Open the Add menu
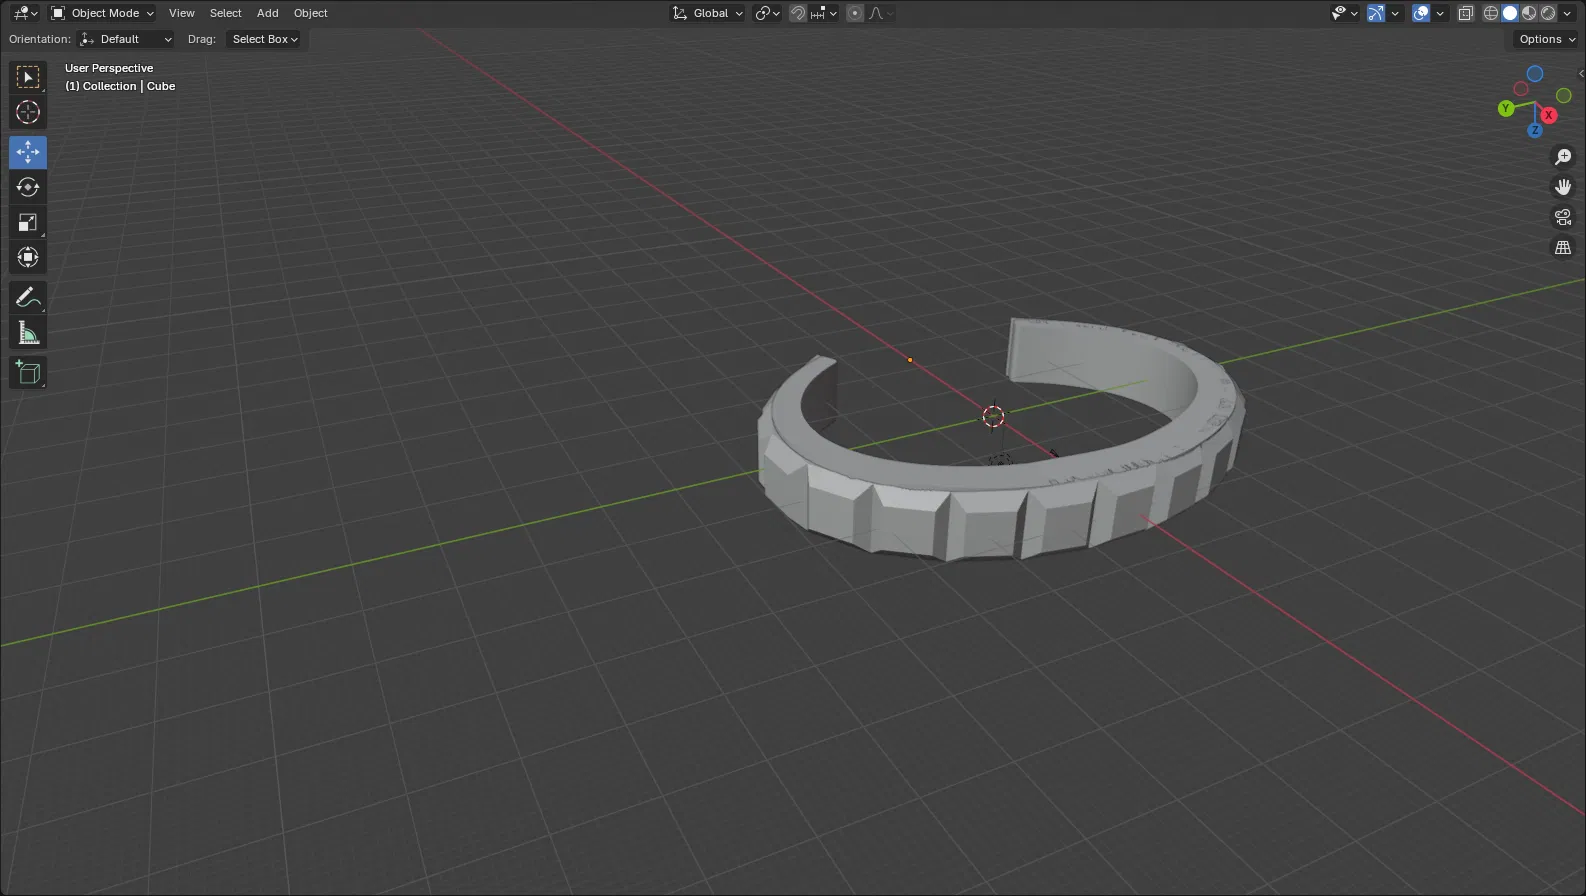1586x896 pixels. (x=268, y=13)
